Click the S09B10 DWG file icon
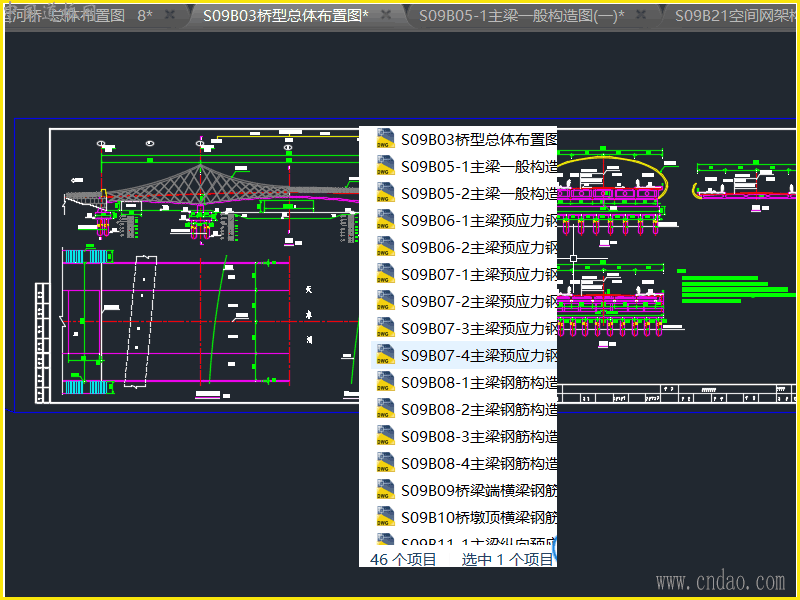 pyautogui.click(x=385, y=517)
